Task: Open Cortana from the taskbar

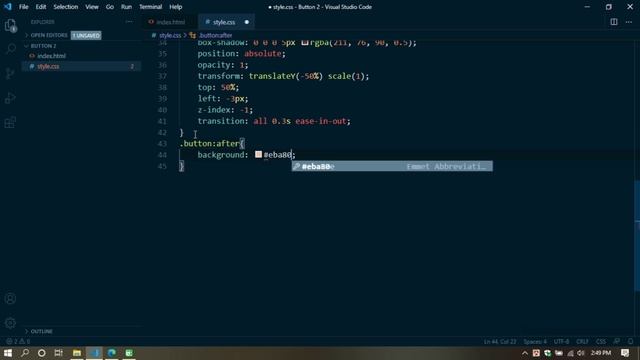Action: tap(42, 353)
